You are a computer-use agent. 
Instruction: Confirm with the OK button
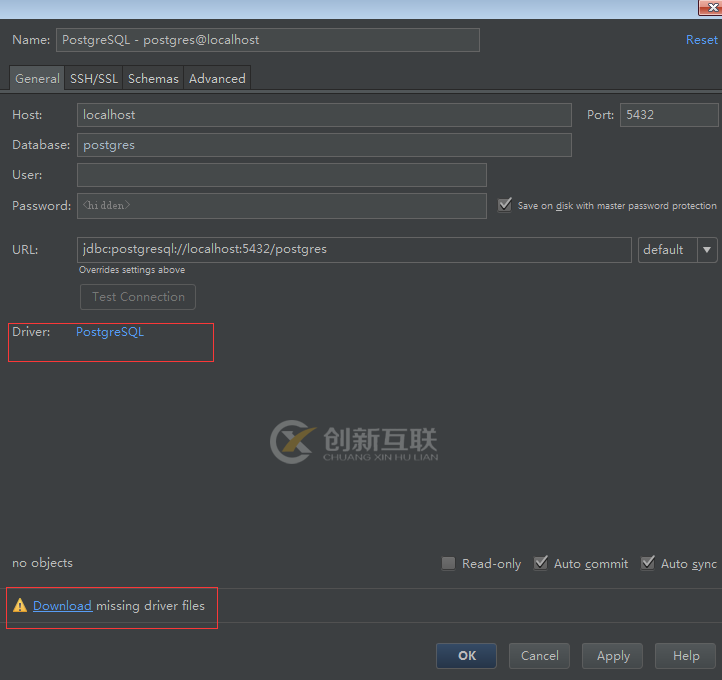coord(466,656)
